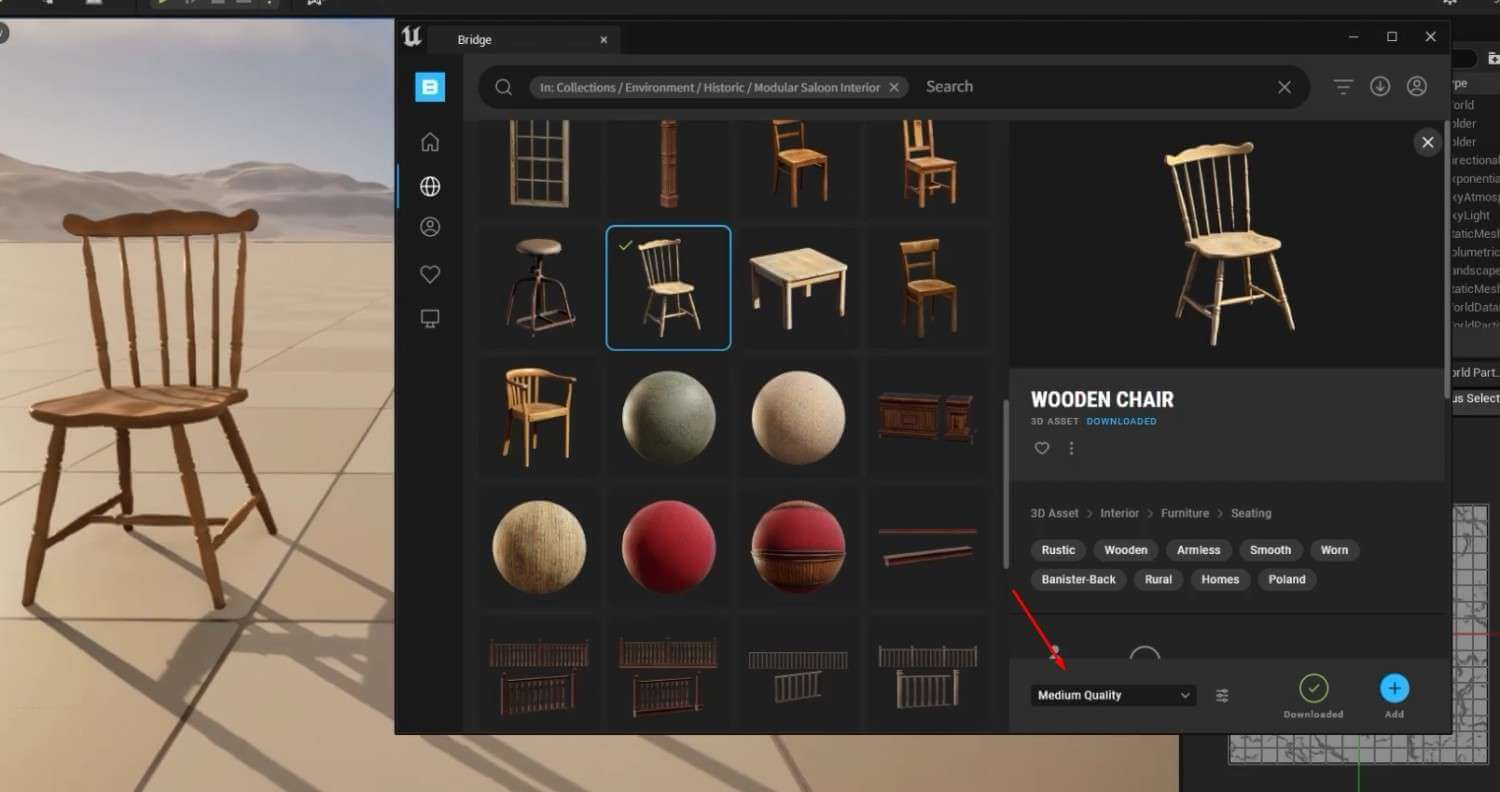
Task: Select the checked spindle-back chair thumbnail
Action: coord(668,287)
